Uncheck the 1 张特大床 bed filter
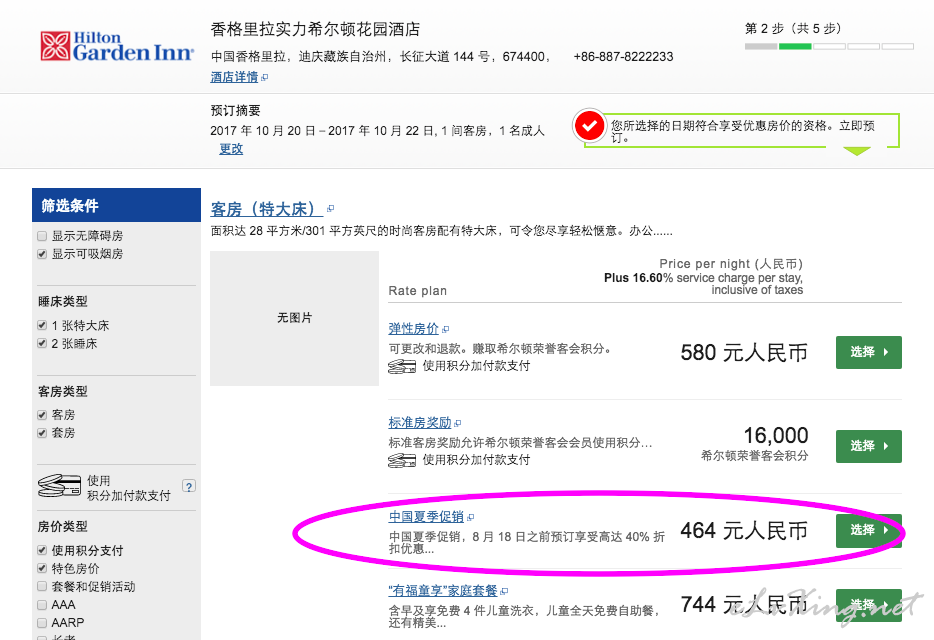This screenshot has height=640, width=934. (42, 325)
